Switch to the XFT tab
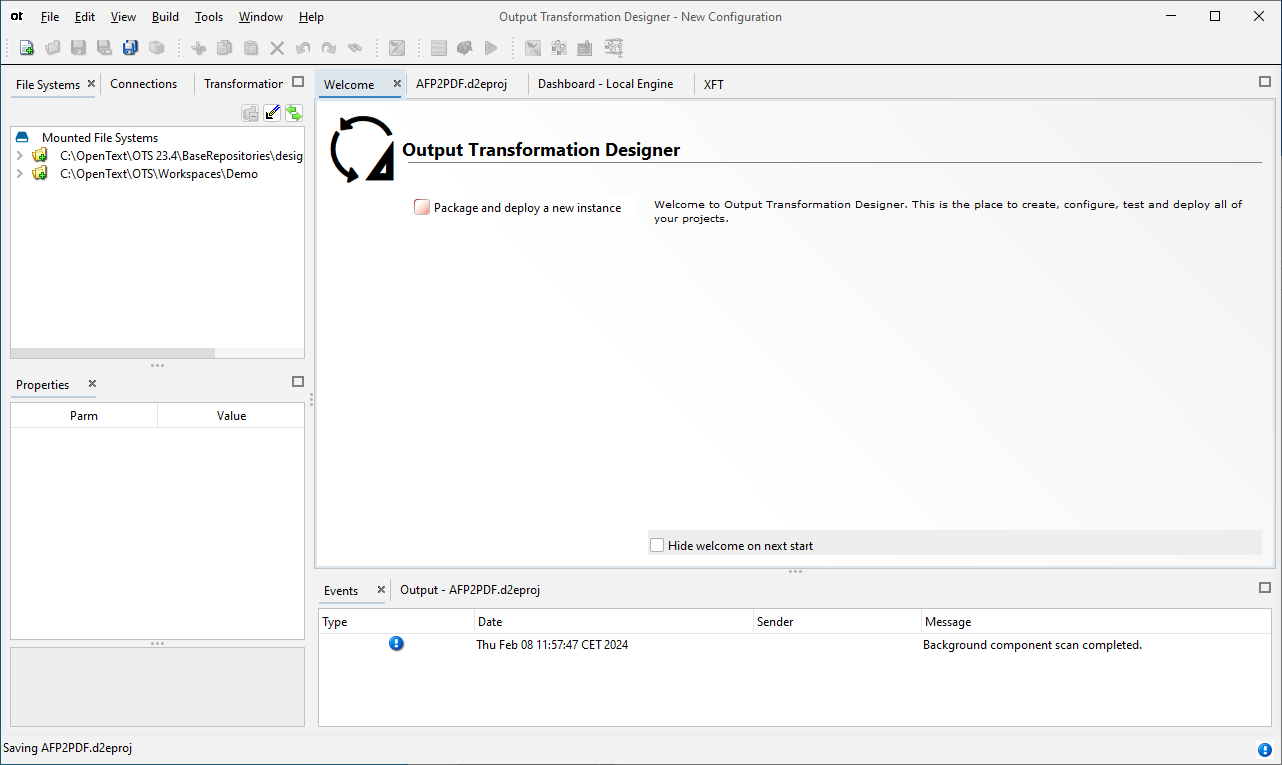This screenshot has width=1282, height=765. (713, 84)
